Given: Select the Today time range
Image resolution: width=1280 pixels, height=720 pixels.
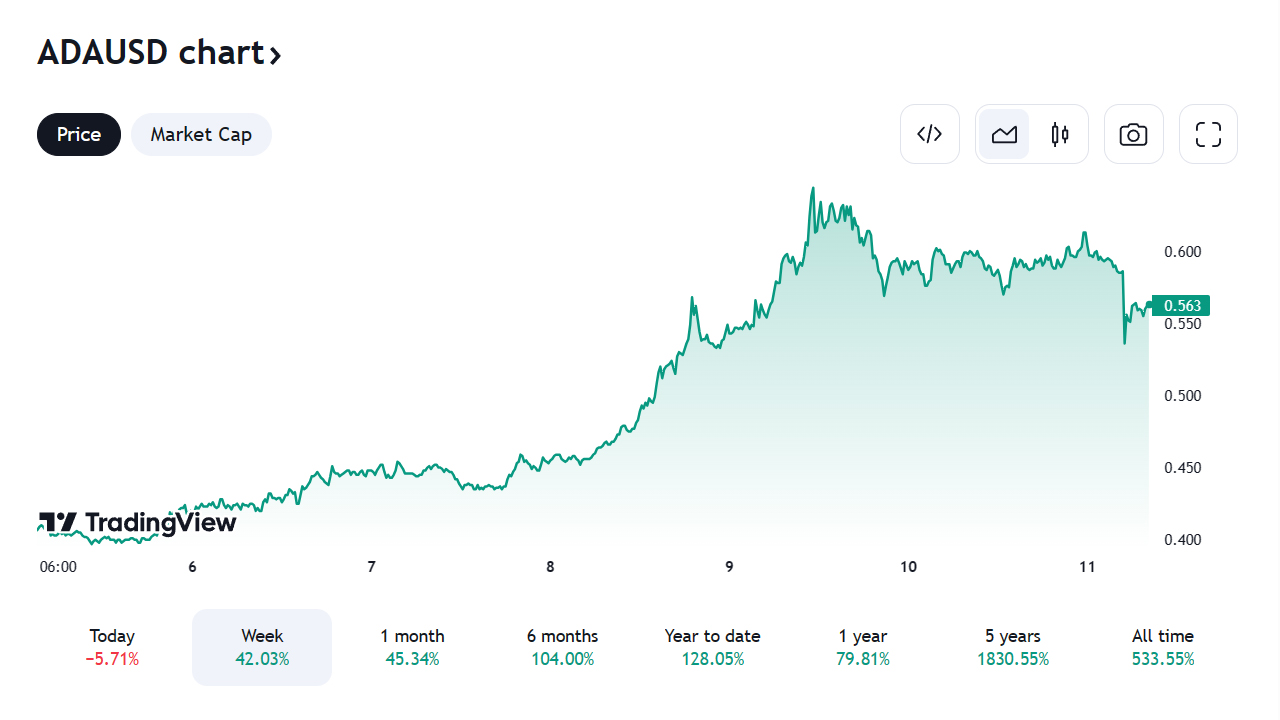Looking at the screenshot, I should (112, 647).
